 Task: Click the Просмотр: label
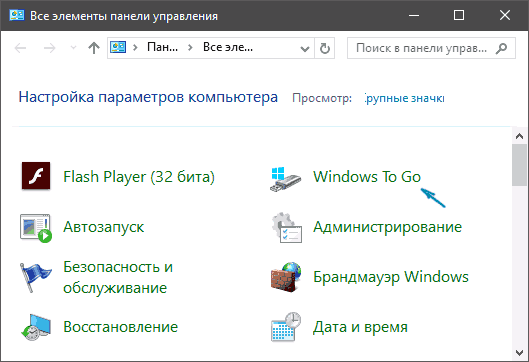(x=322, y=98)
